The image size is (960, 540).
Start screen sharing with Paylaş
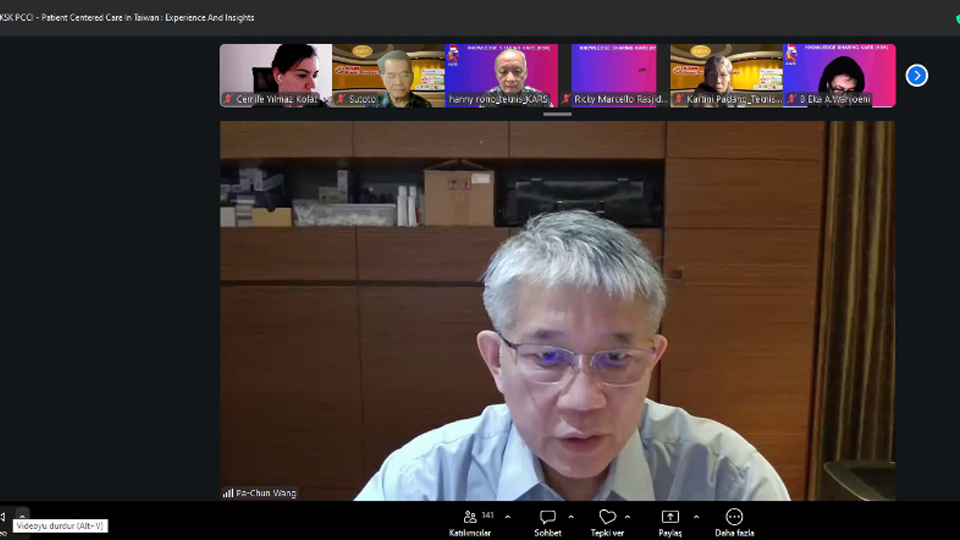tap(670, 523)
